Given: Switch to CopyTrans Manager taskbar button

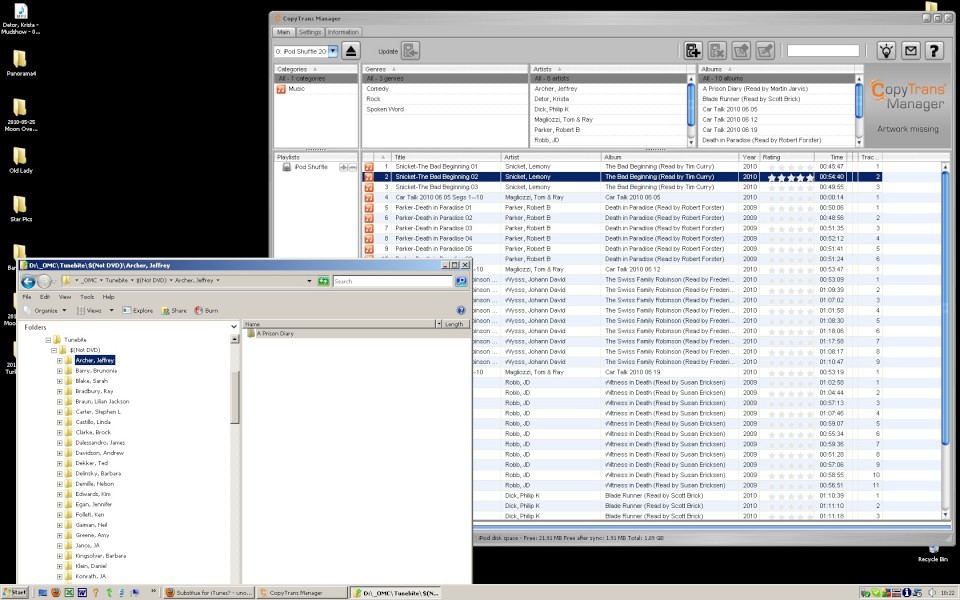Looking at the screenshot, I should click(301, 593).
